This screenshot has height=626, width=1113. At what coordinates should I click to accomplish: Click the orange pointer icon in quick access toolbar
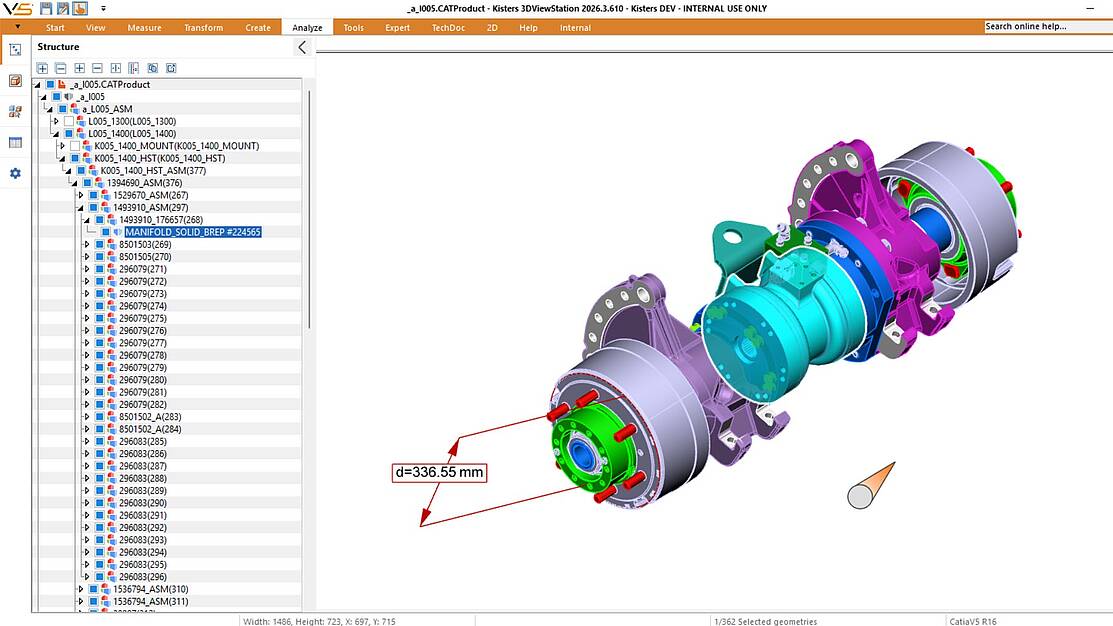[80, 9]
